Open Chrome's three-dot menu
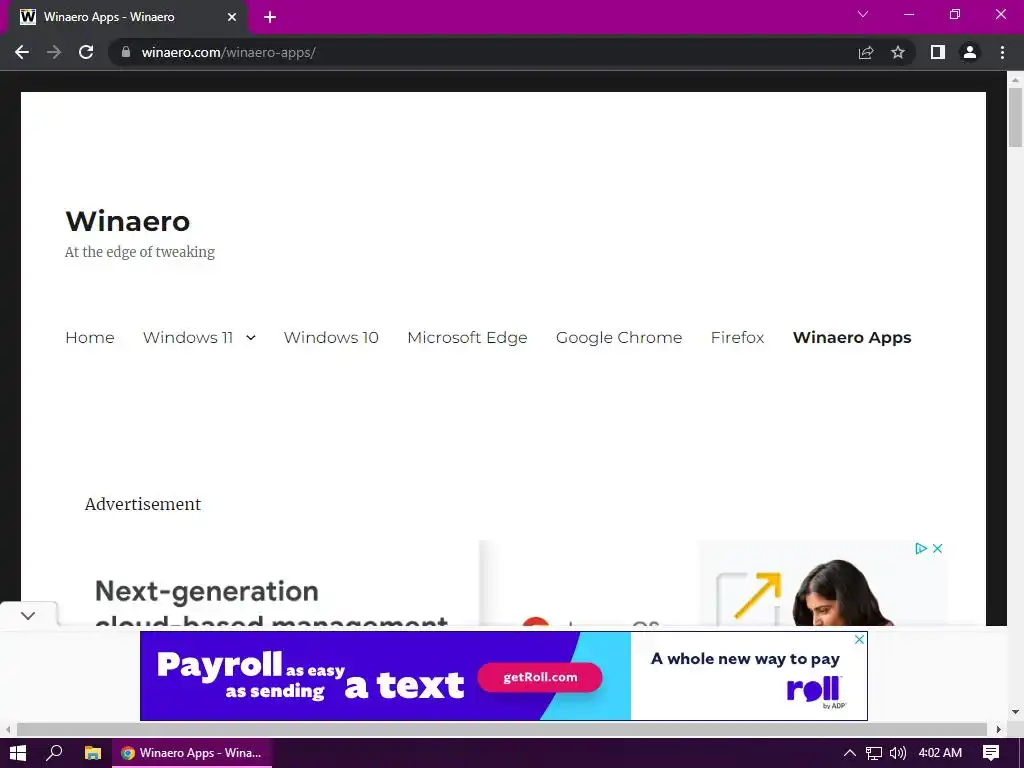1024x768 pixels. 1002,52
